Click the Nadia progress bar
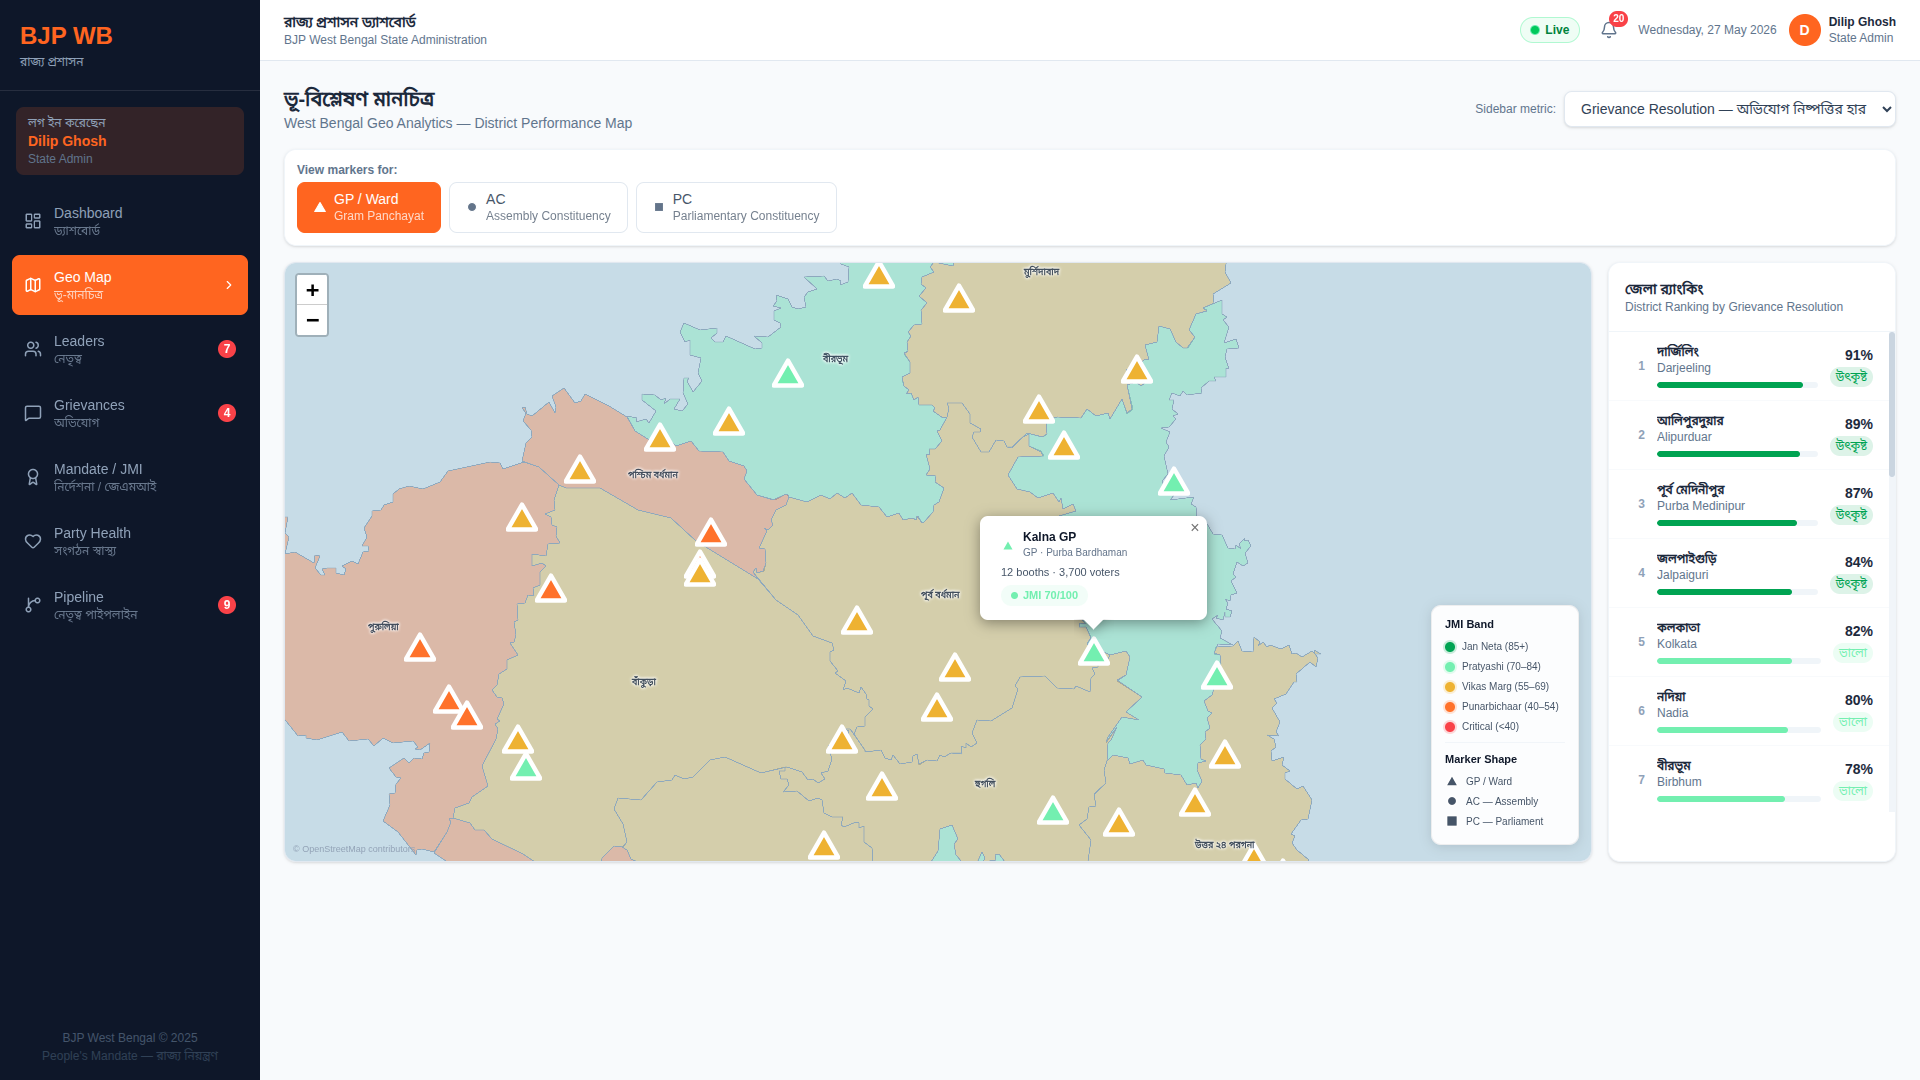 point(1737,730)
